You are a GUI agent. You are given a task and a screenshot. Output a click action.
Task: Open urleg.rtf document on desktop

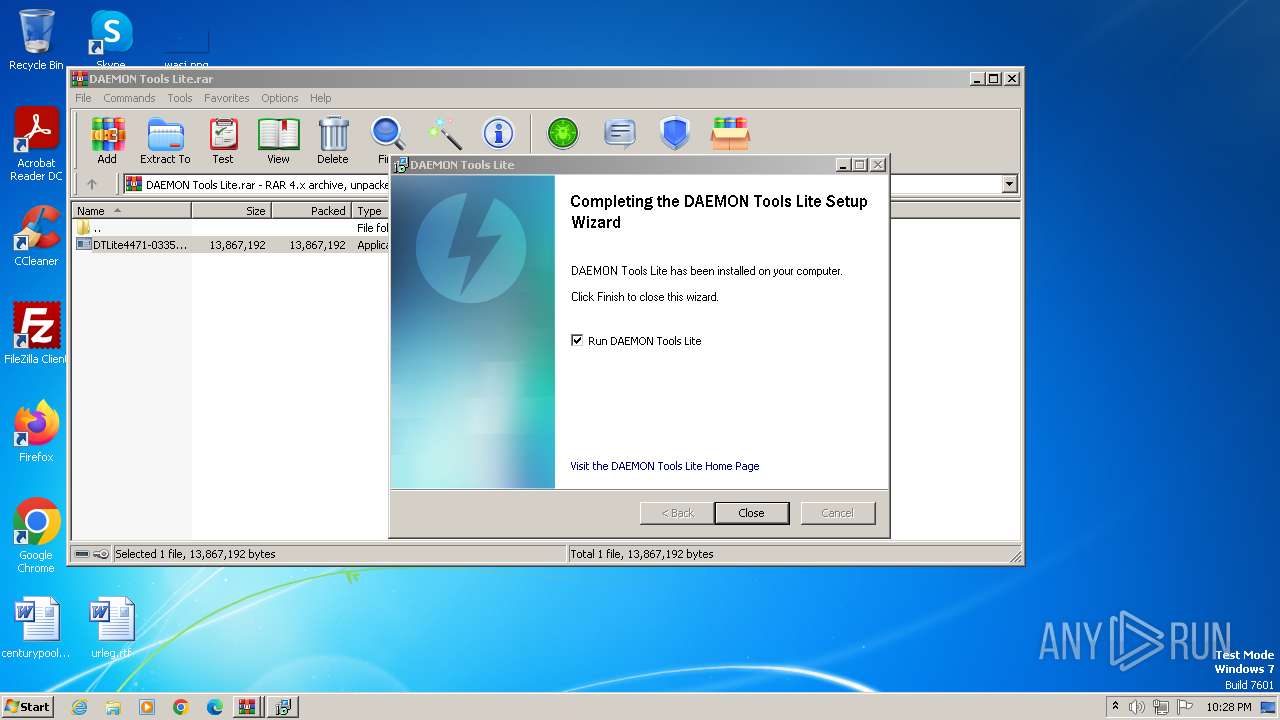click(111, 628)
